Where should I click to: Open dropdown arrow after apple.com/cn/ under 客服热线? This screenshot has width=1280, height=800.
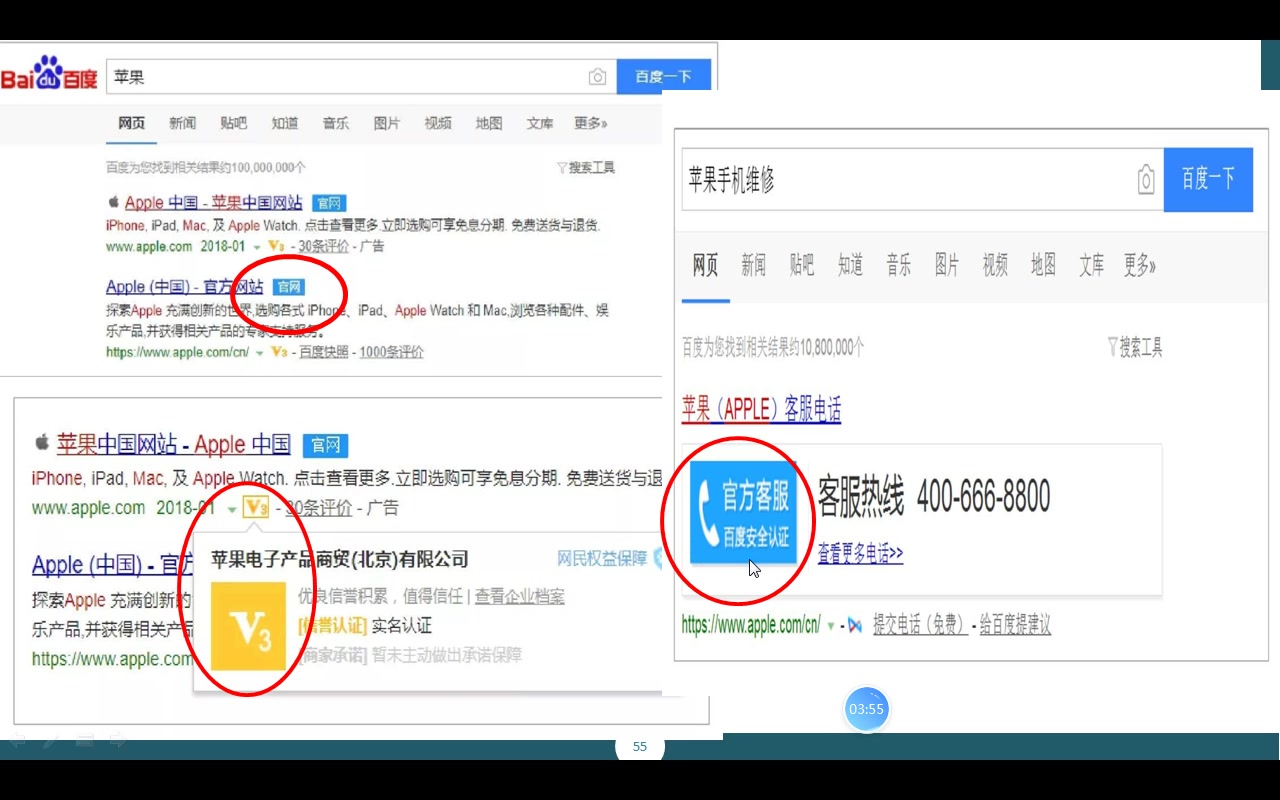[x=830, y=626]
